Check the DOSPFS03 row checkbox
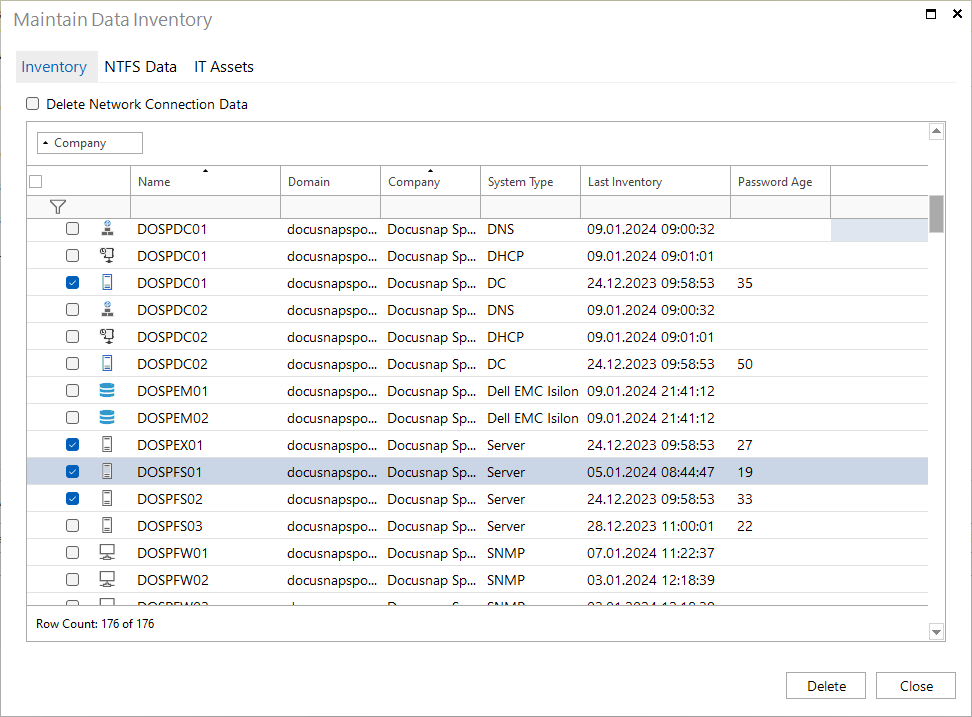972x717 pixels. (x=73, y=526)
